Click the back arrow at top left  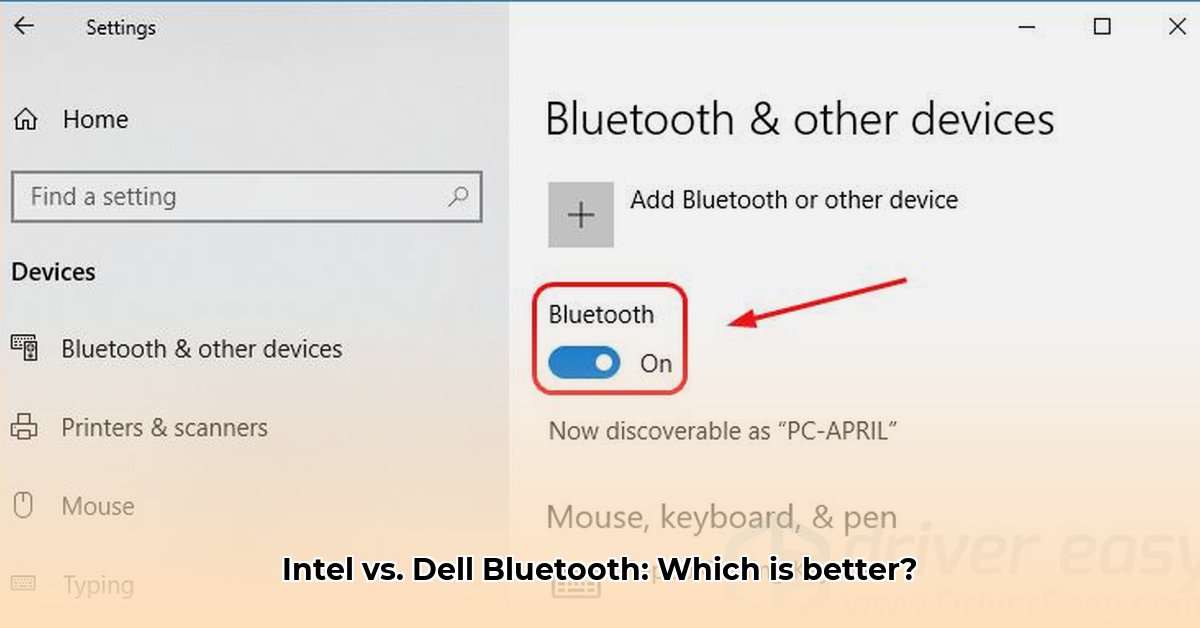(22, 26)
